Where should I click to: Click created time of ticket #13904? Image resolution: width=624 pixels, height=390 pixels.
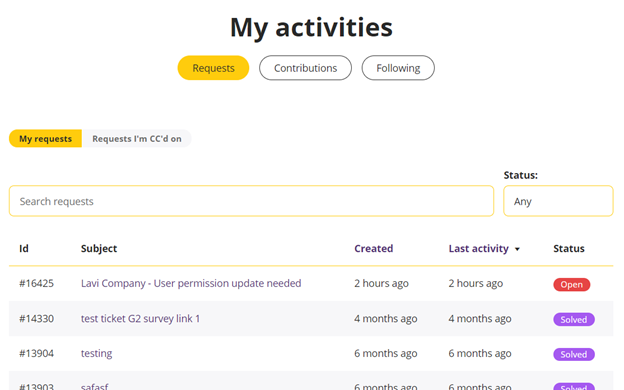[x=386, y=353]
